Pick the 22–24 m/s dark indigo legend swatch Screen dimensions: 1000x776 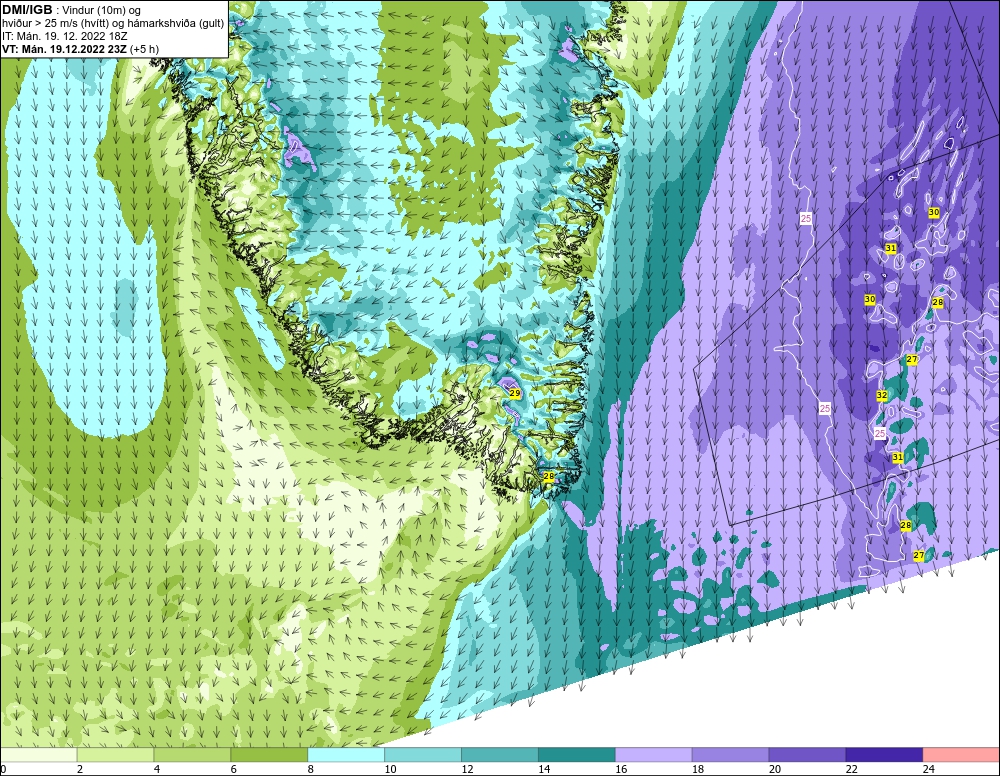click(x=885, y=755)
